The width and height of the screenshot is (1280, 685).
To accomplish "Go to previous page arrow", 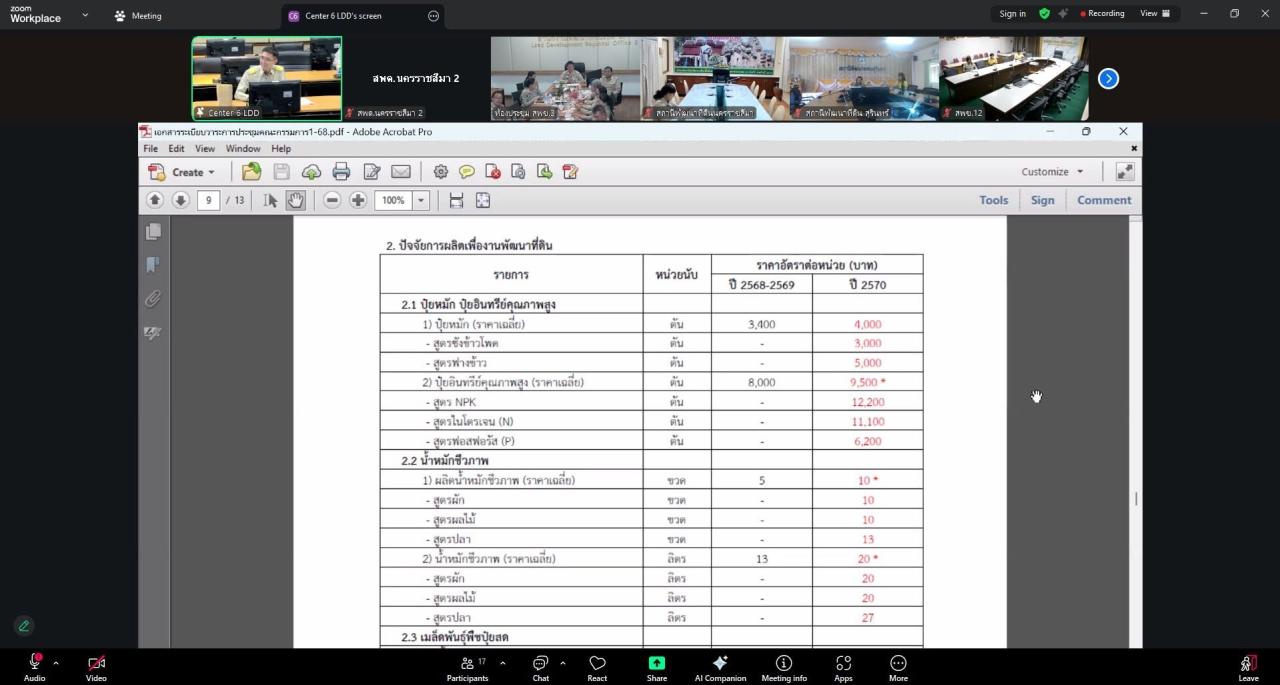I will coord(155,200).
